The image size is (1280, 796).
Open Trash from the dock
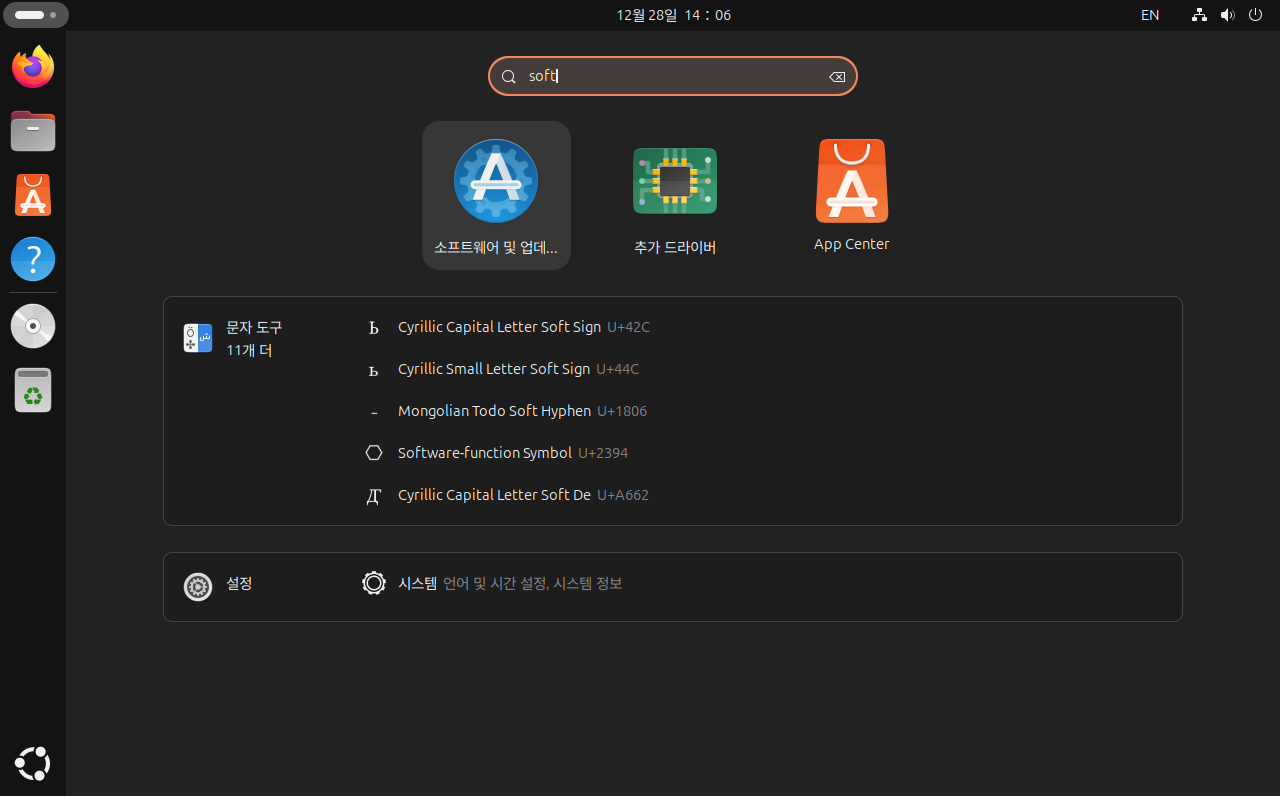tap(33, 390)
